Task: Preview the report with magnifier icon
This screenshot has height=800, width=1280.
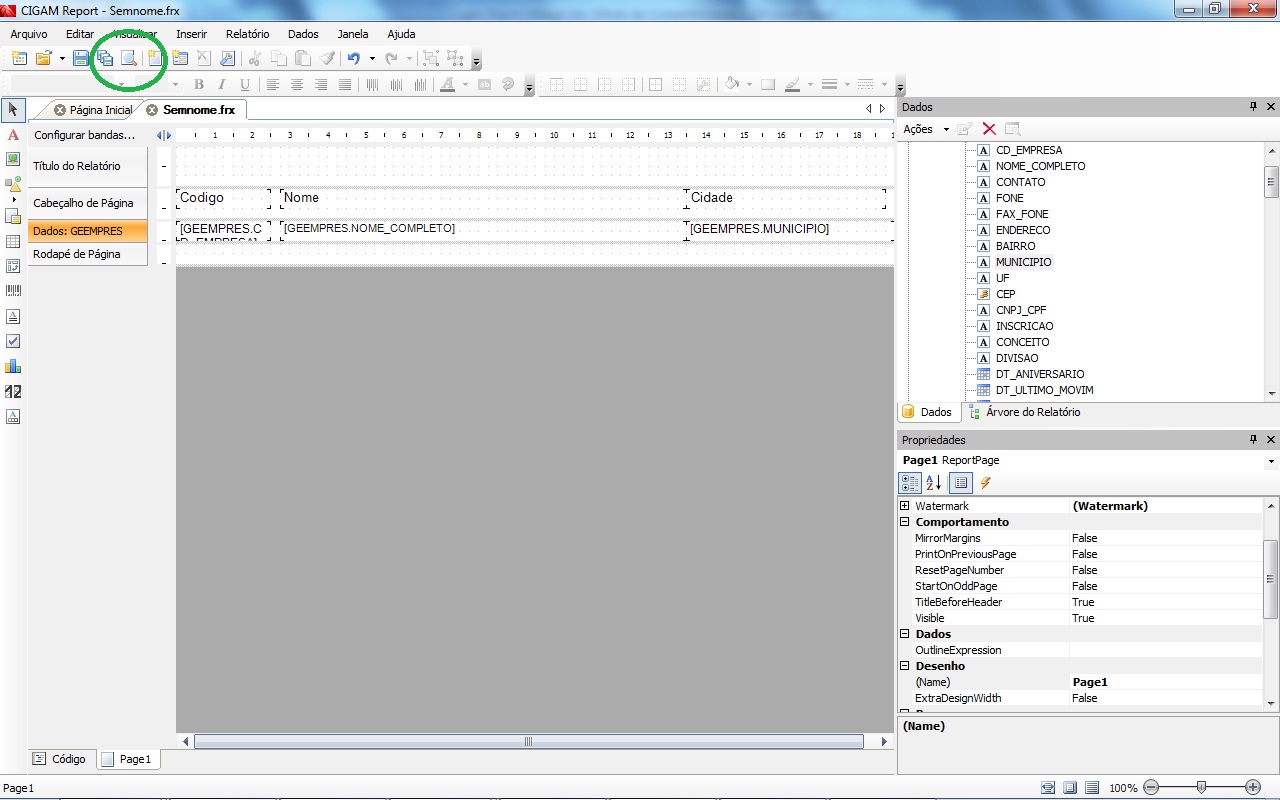Action: [128, 58]
